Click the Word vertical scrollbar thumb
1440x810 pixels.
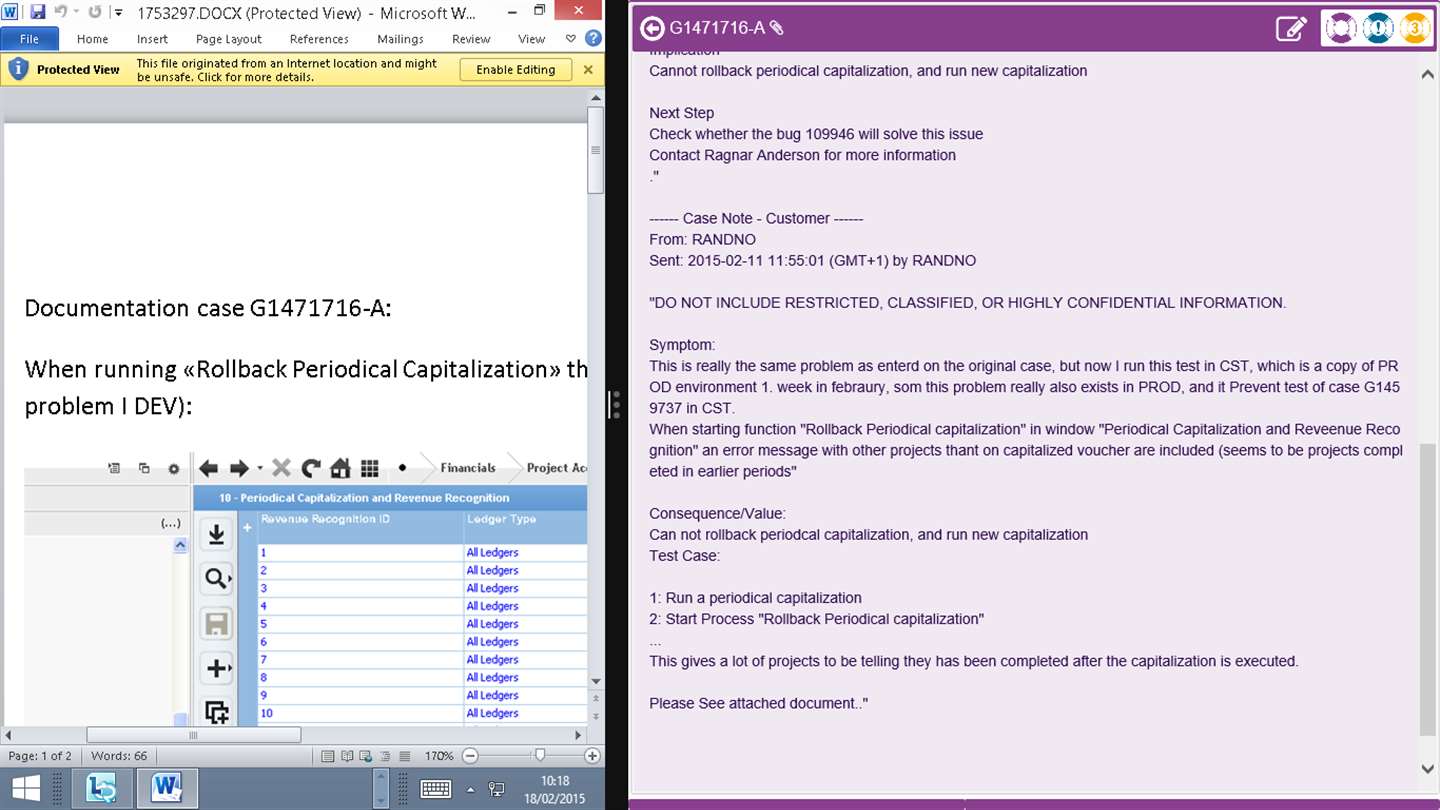[595, 150]
